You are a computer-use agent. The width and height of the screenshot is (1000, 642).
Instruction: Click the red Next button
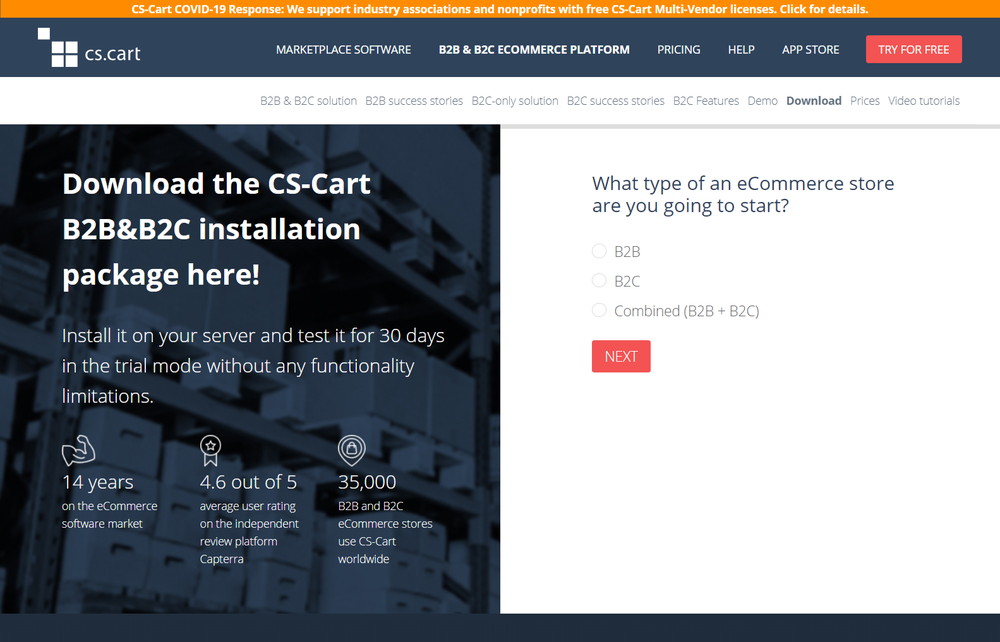coord(621,356)
